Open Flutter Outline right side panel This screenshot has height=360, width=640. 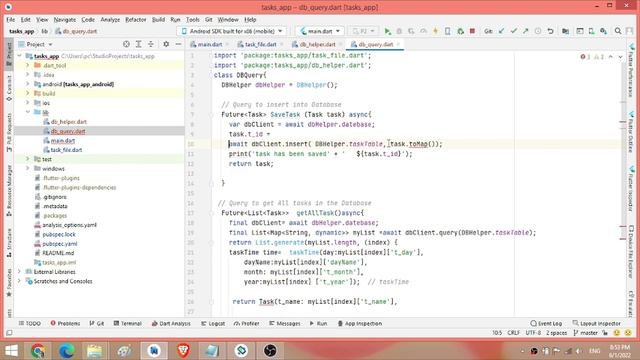pos(631,132)
